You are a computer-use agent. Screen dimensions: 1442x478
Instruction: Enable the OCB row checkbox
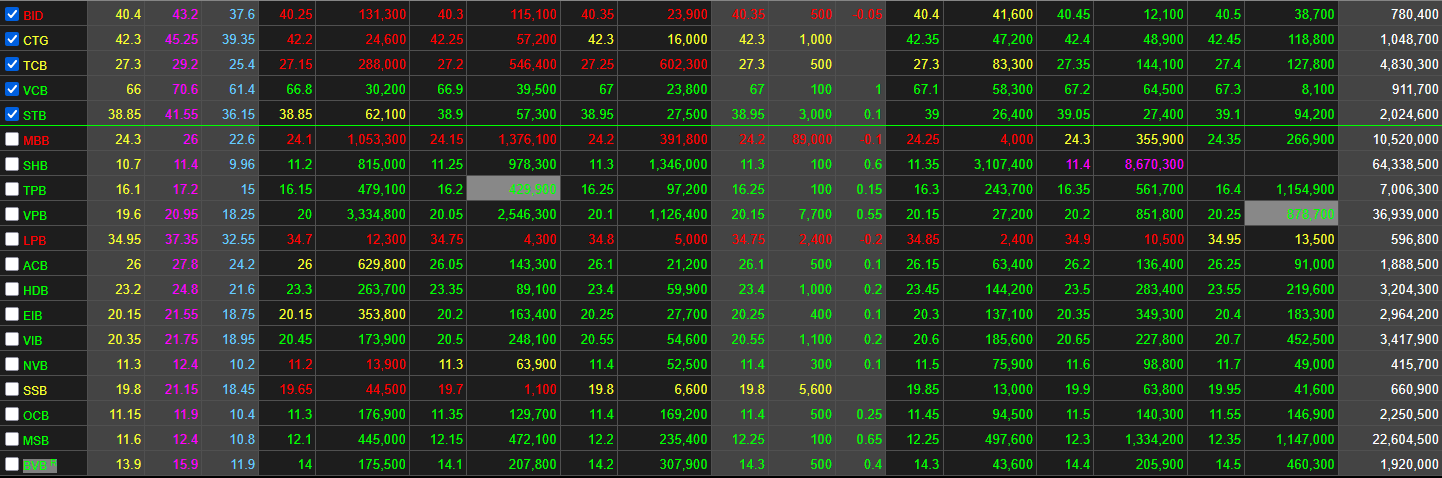tap(12, 414)
